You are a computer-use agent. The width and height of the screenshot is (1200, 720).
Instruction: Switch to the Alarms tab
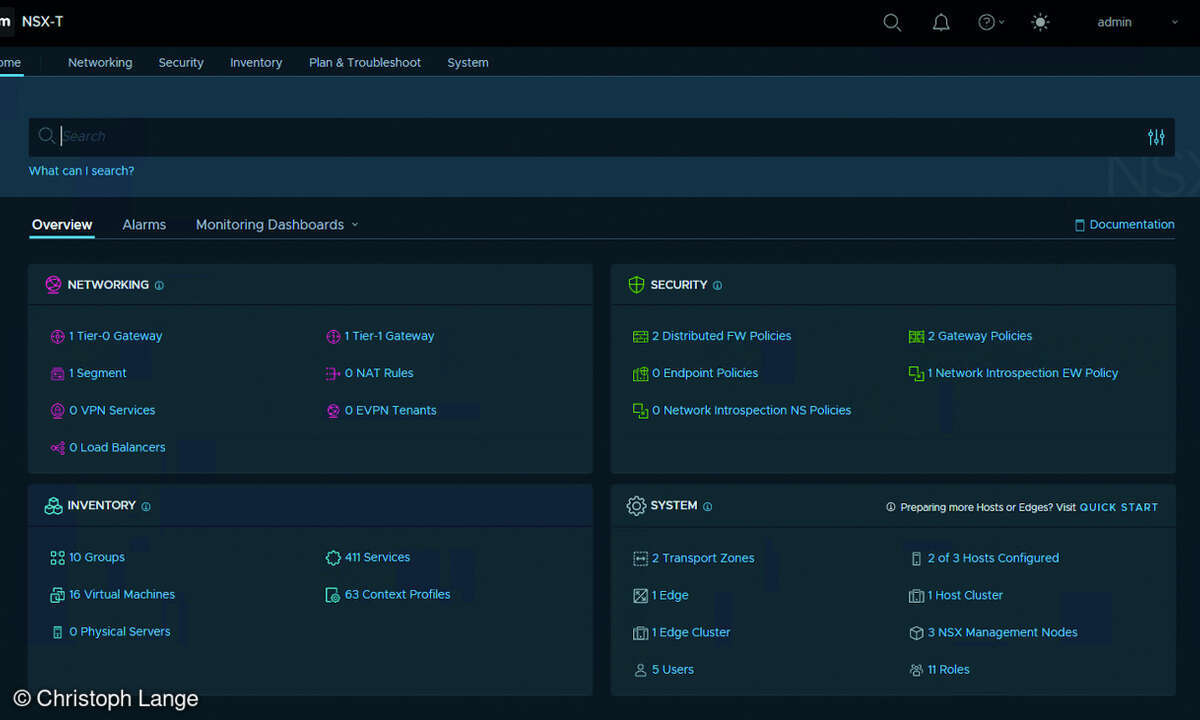coord(144,225)
